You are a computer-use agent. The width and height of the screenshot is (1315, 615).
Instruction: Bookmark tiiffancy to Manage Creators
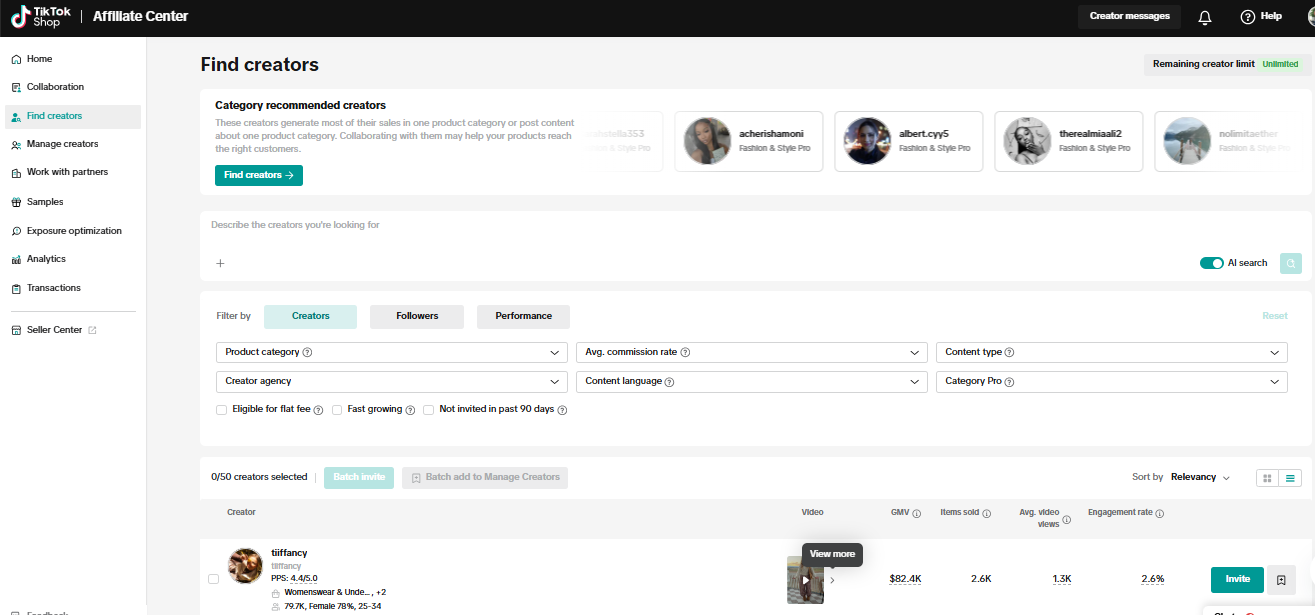point(1282,580)
